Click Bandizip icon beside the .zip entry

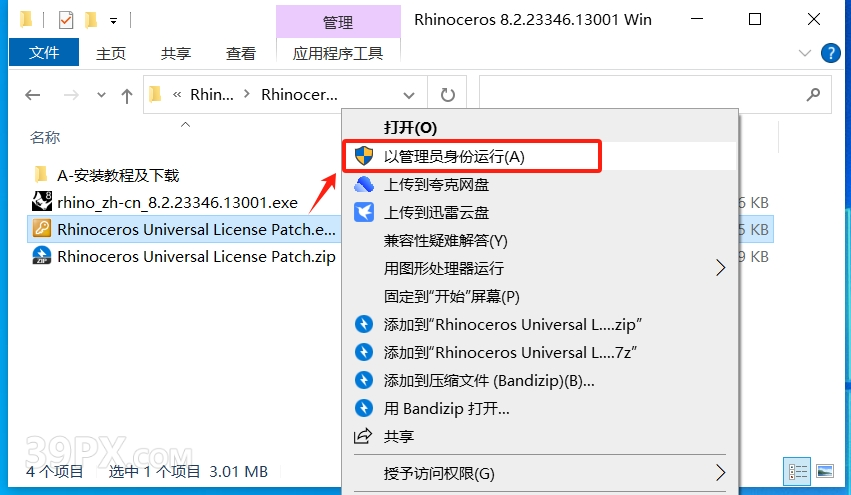pyautogui.click(x=364, y=325)
